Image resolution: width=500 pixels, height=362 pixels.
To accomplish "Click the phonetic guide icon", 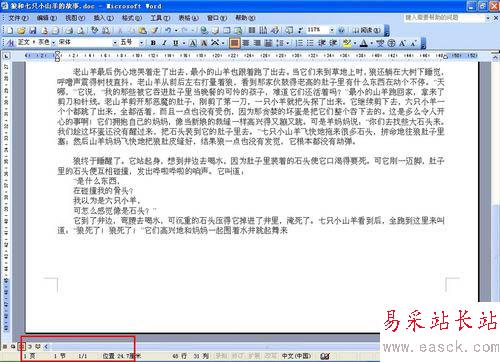I will [x=380, y=43].
